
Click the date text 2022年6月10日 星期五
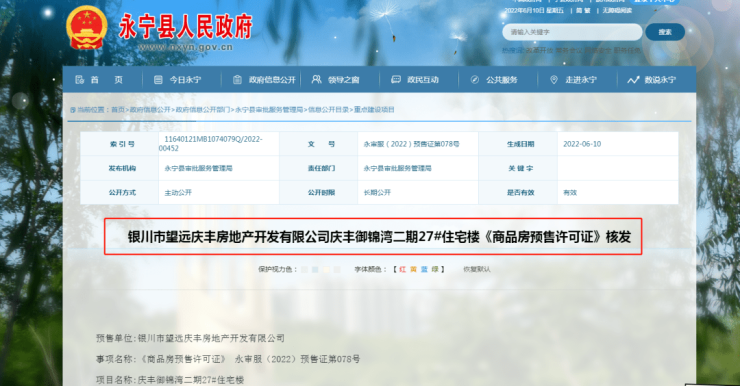(x=534, y=10)
